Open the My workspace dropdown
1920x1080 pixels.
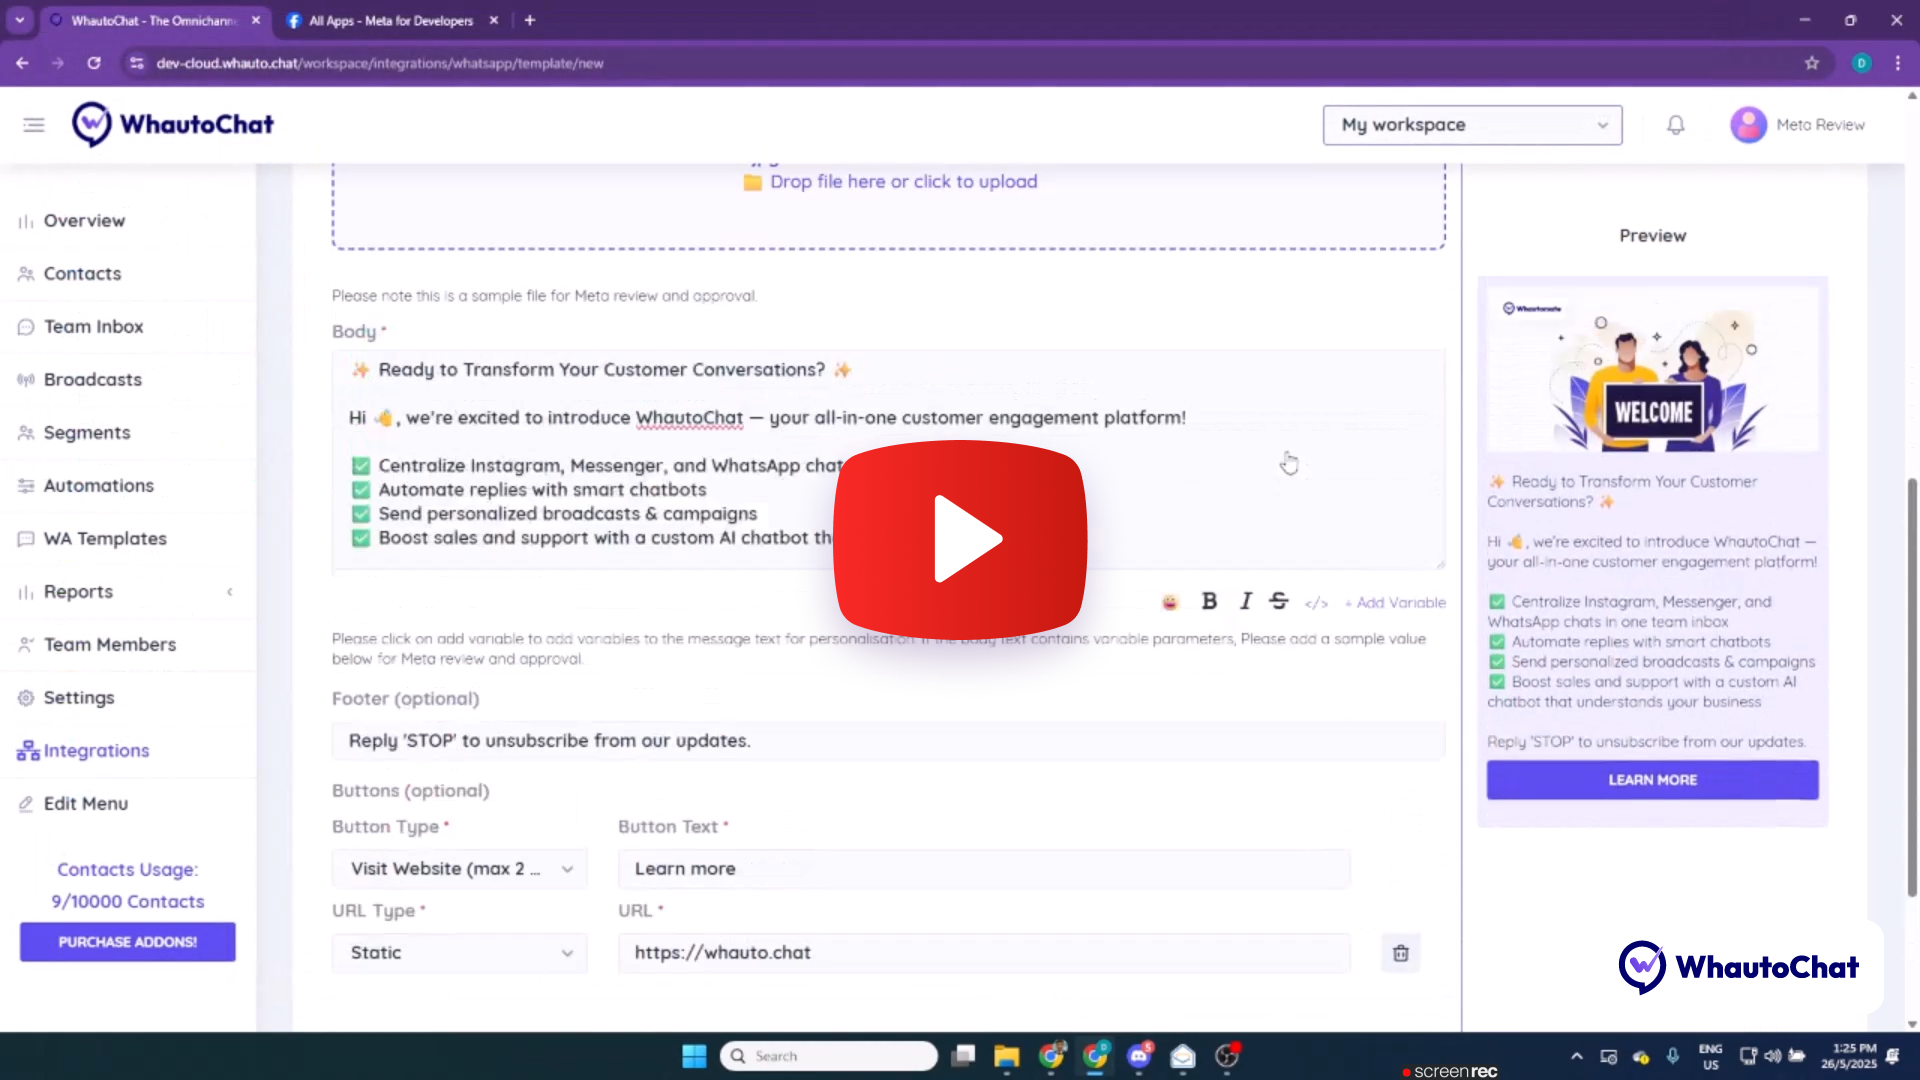coord(1471,124)
